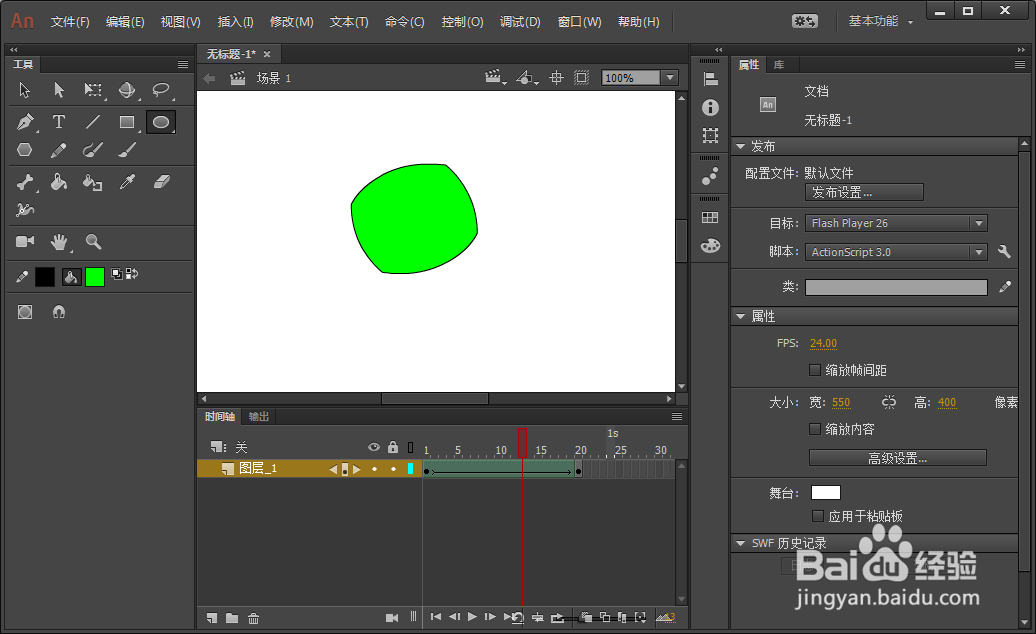Click the 发布设置 button

[863, 192]
